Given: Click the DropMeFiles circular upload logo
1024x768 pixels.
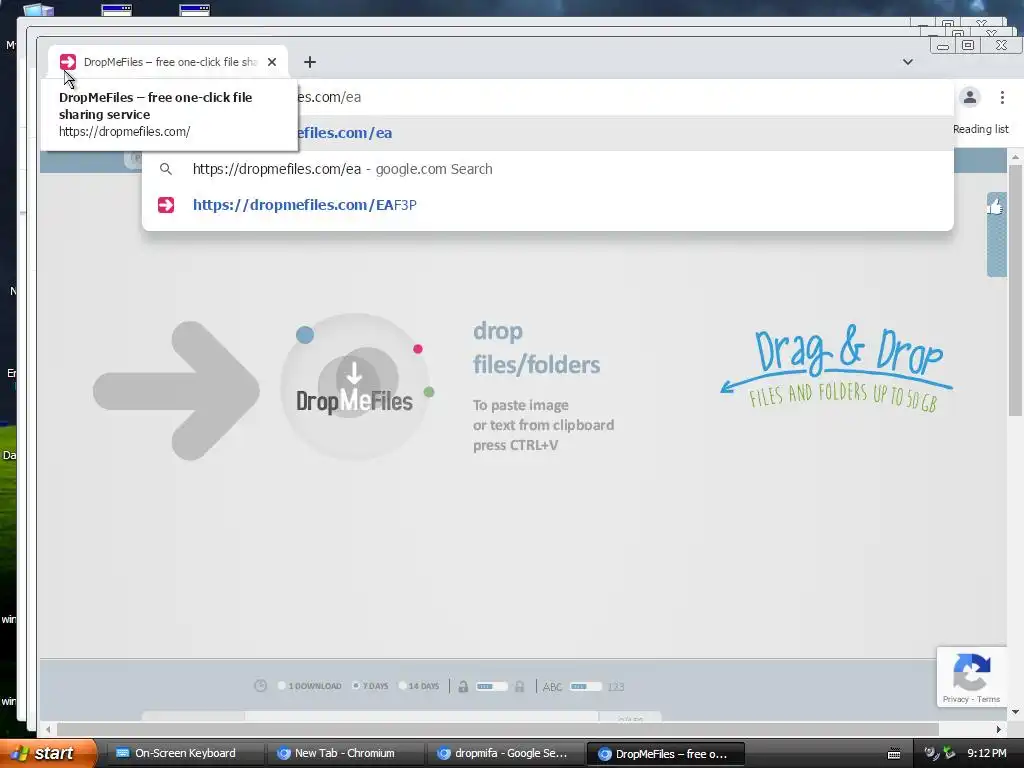Looking at the screenshot, I should pyautogui.click(x=355, y=387).
